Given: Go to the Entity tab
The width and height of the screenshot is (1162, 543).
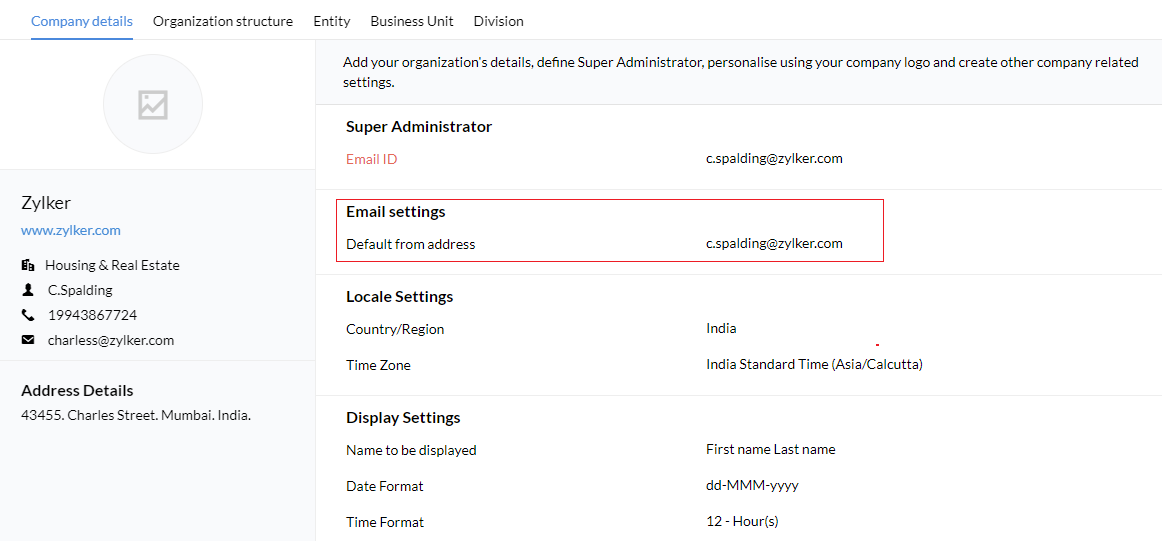Looking at the screenshot, I should point(332,21).
